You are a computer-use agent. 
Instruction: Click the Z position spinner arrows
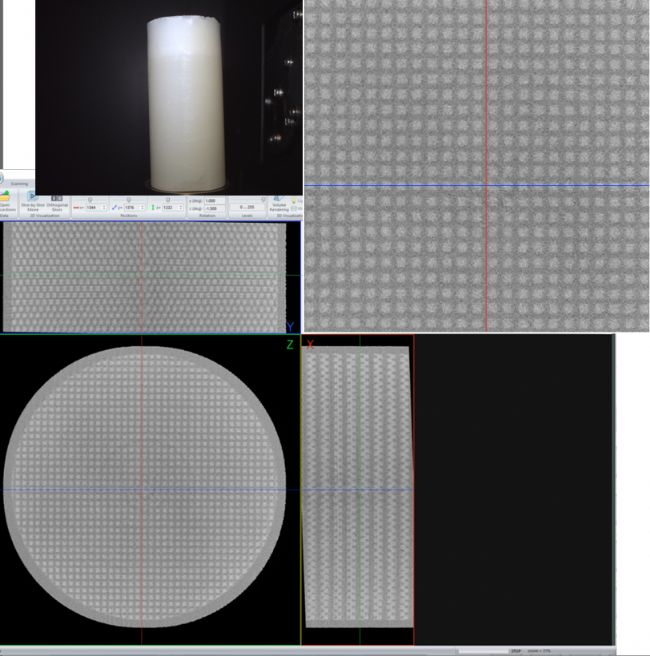(x=181, y=207)
